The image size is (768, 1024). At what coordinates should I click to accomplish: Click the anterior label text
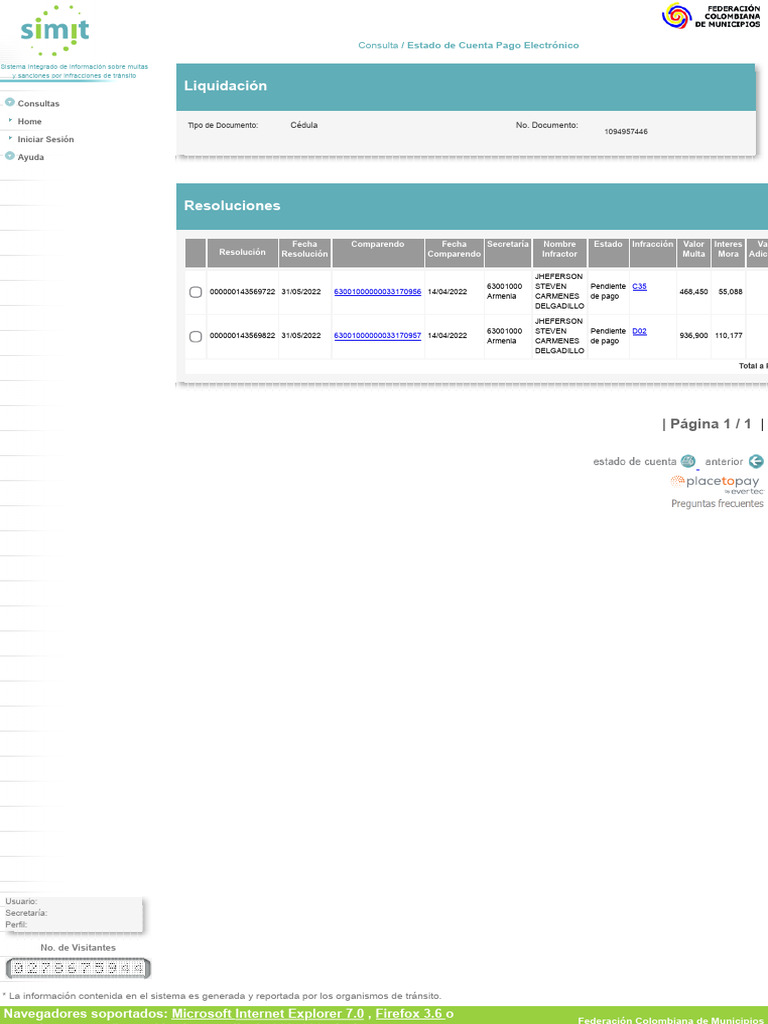coord(724,461)
